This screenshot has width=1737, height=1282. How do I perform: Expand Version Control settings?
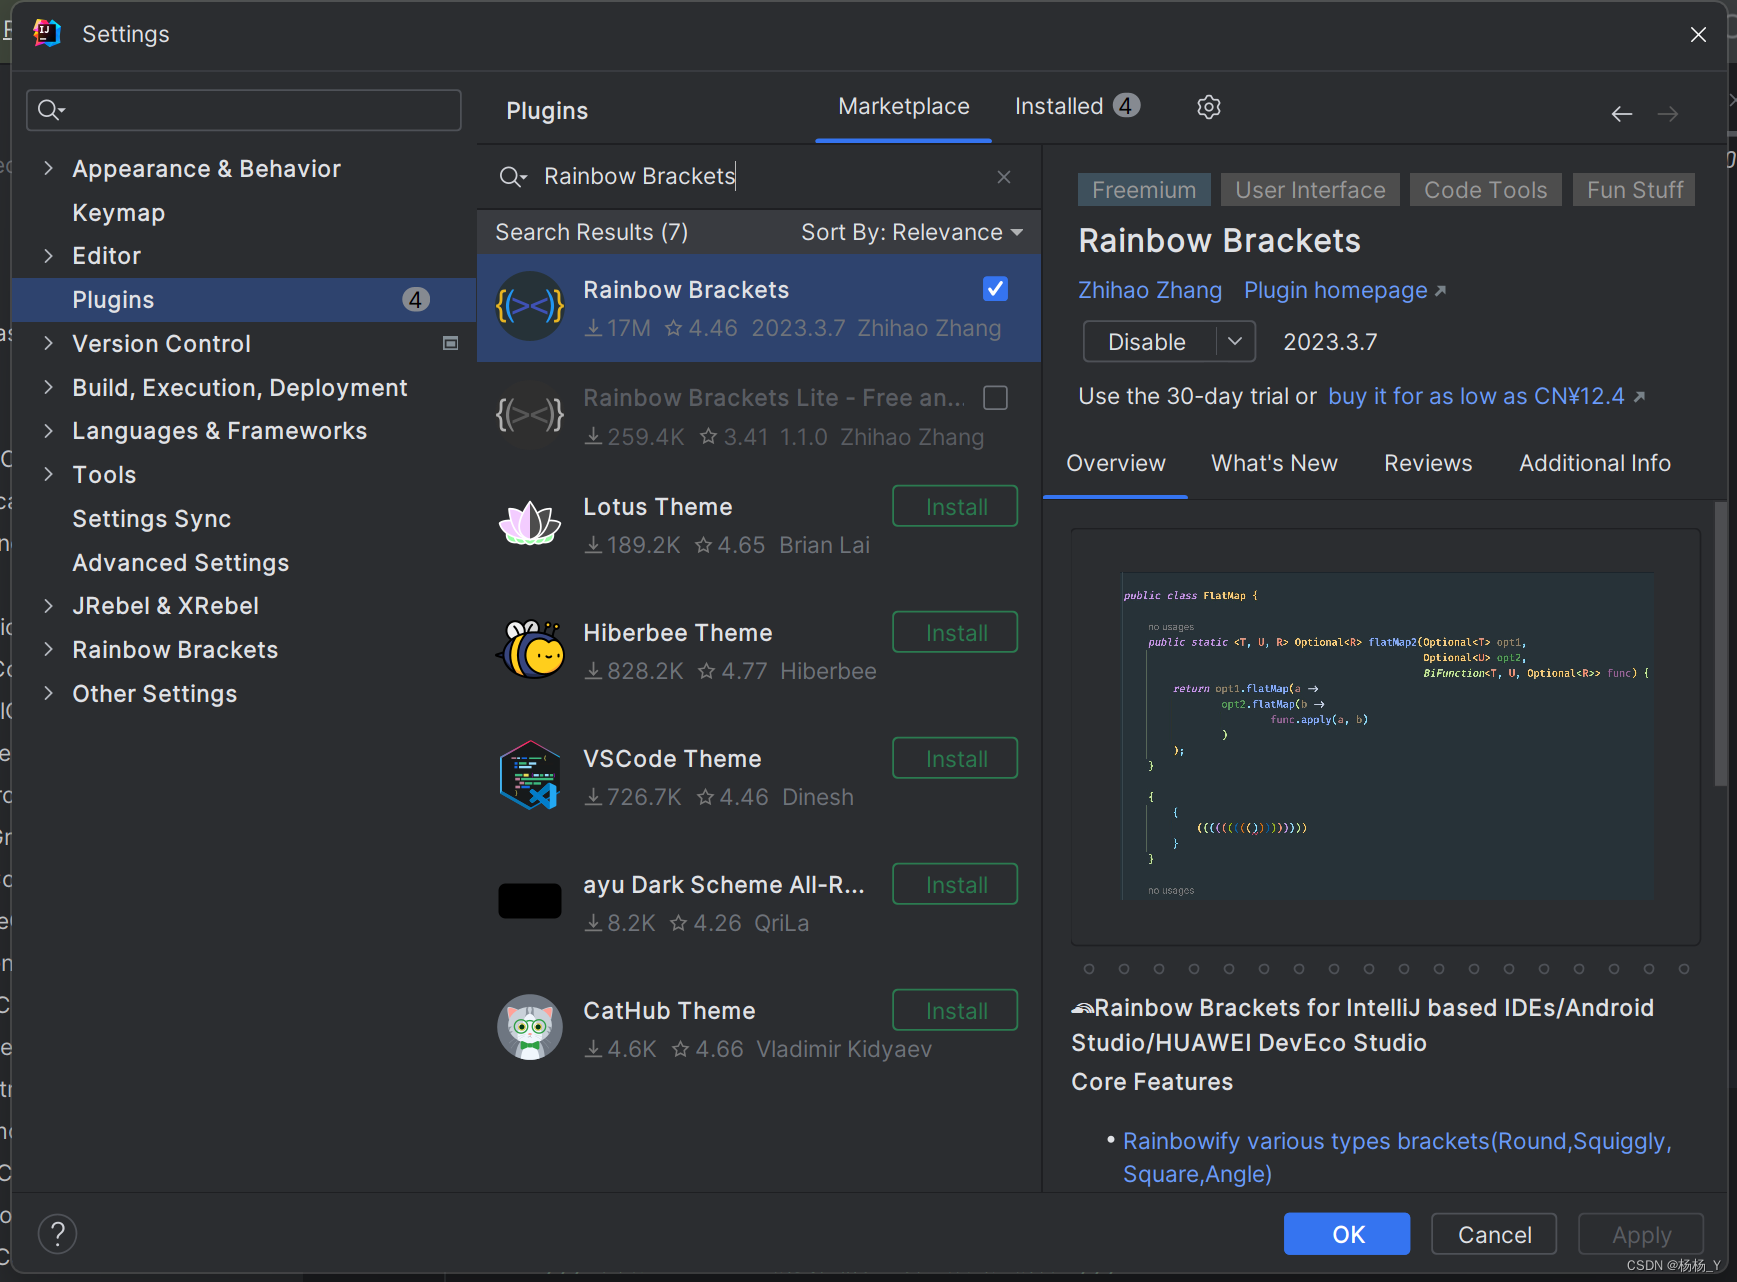[48, 343]
